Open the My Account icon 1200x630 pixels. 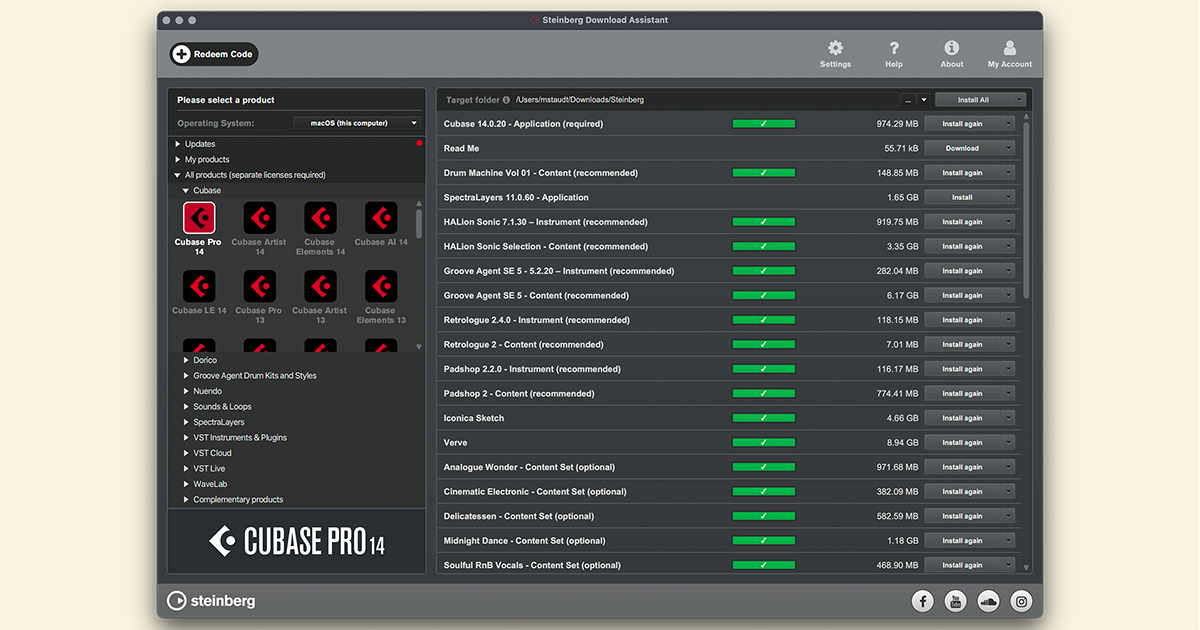tap(1010, 49)
